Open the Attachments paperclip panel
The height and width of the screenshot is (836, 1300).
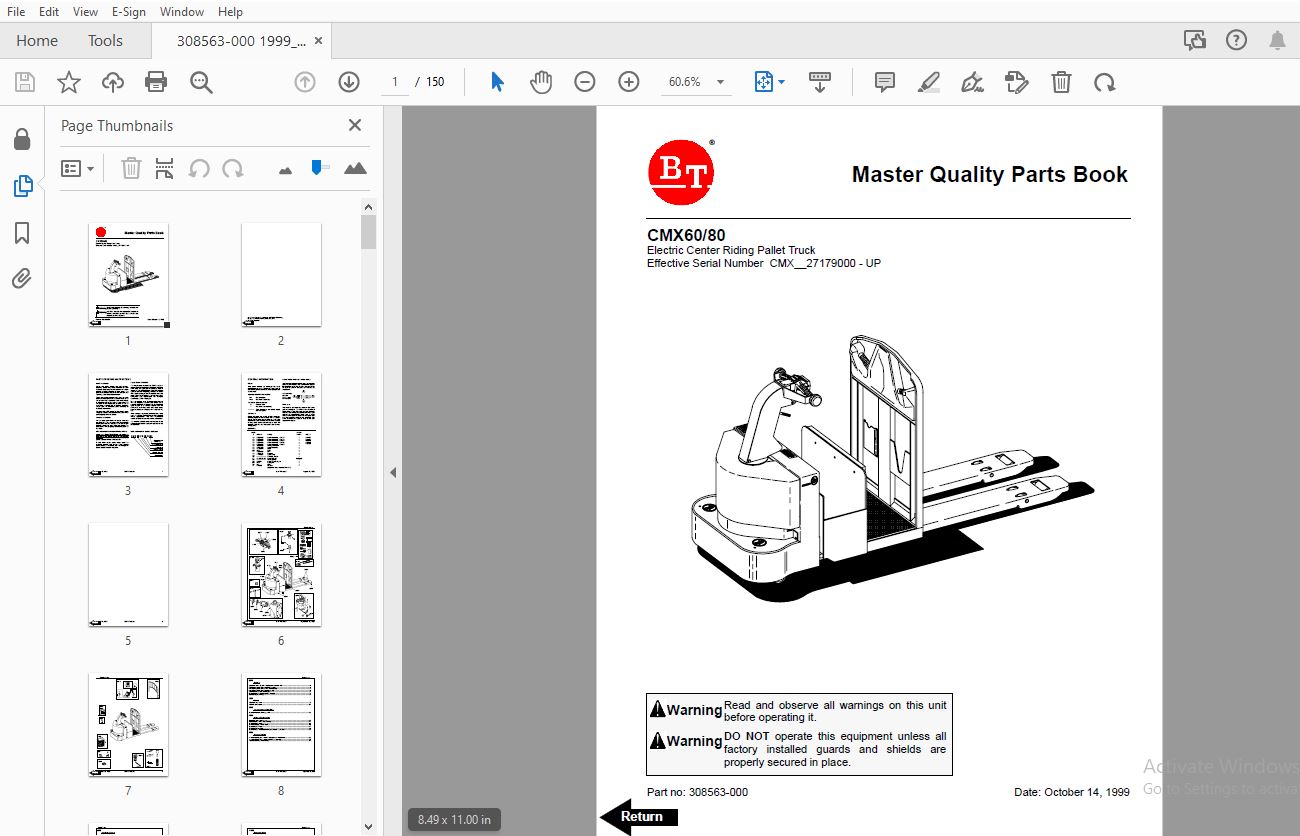[x=22, y=278]
